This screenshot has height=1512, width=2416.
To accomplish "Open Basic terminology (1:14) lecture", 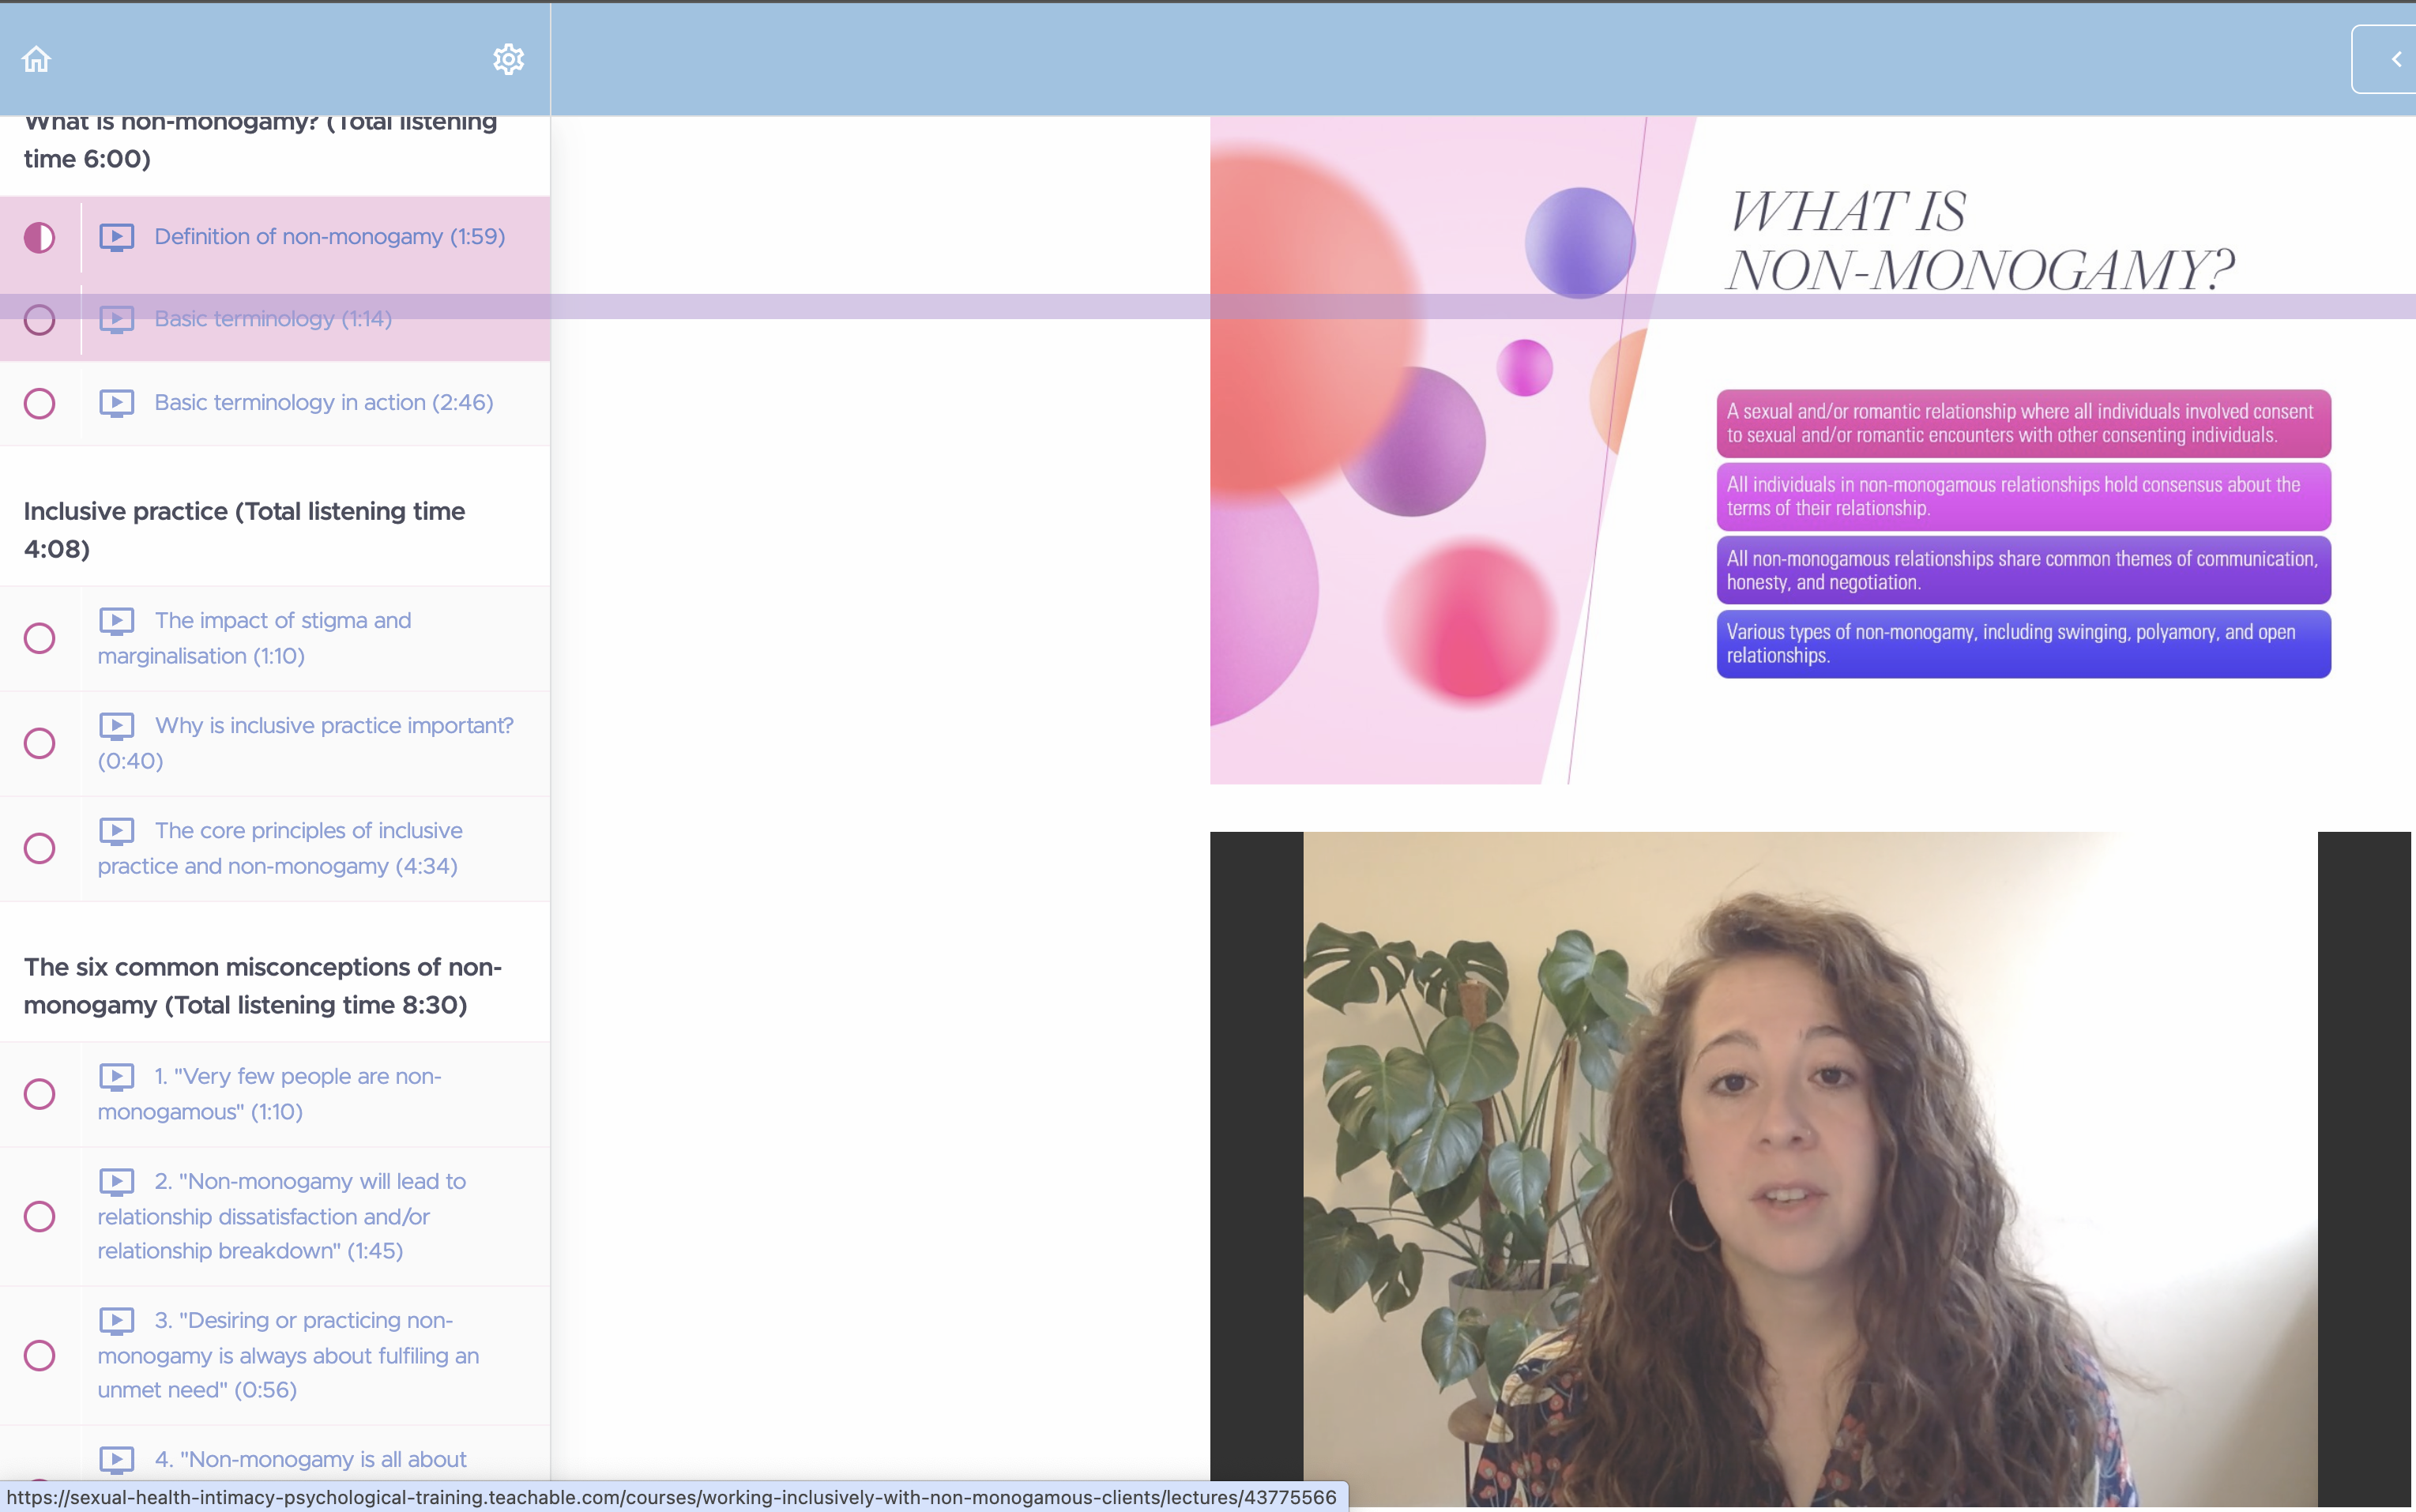I will click(273, 319).
